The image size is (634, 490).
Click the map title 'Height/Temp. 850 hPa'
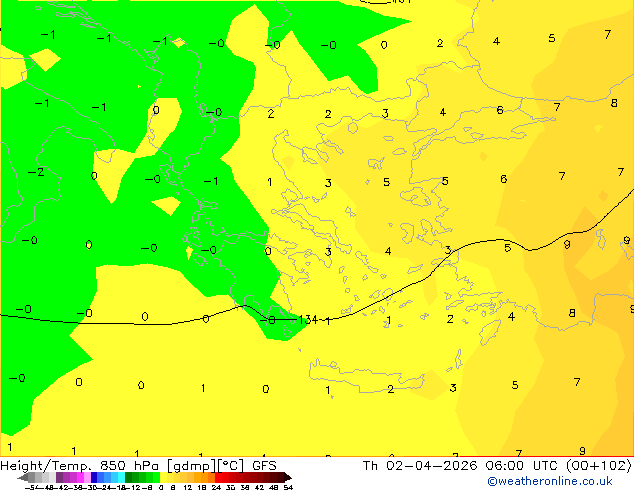(x=79, y=466)
